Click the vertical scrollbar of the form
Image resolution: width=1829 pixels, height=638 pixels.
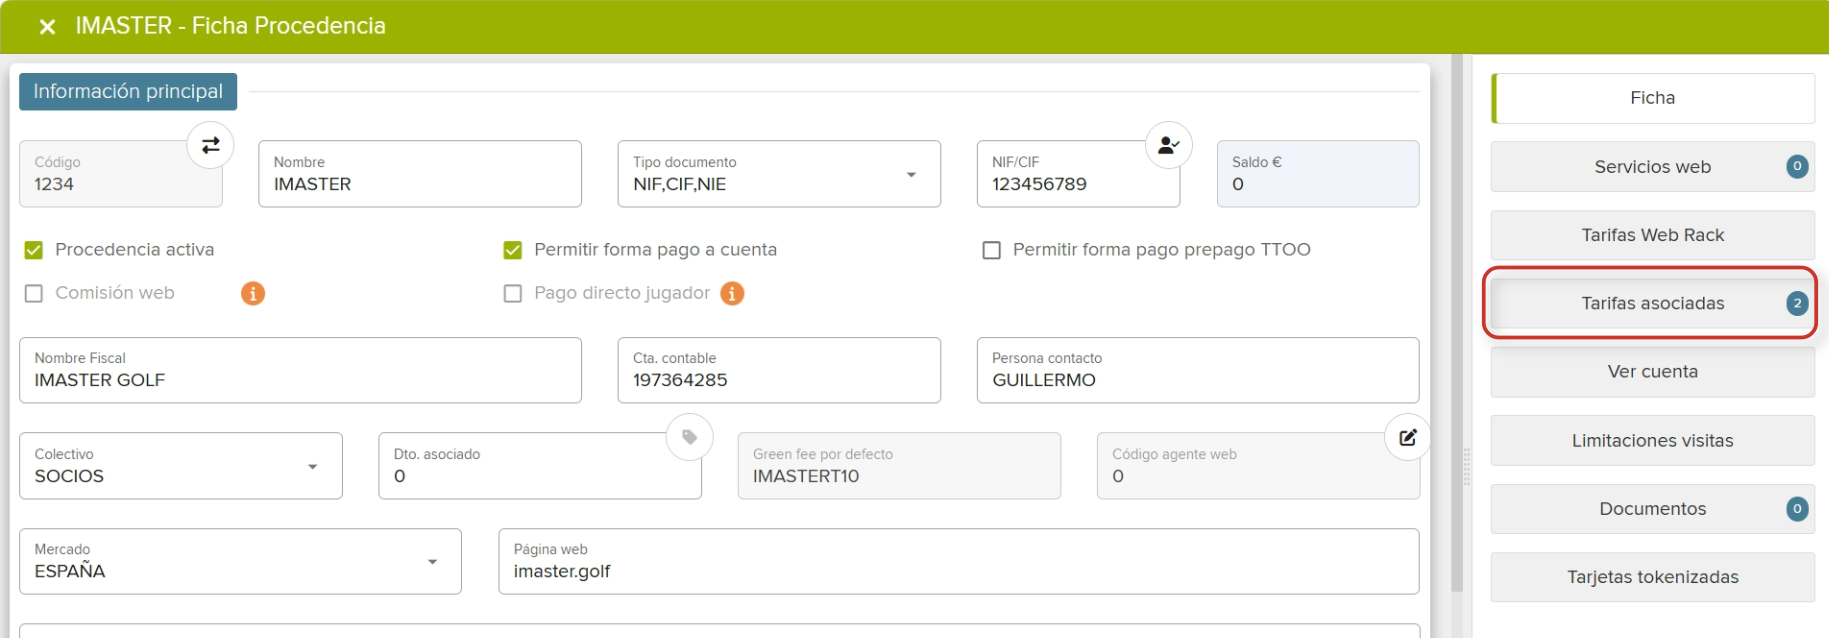[x=1456, y=320]
